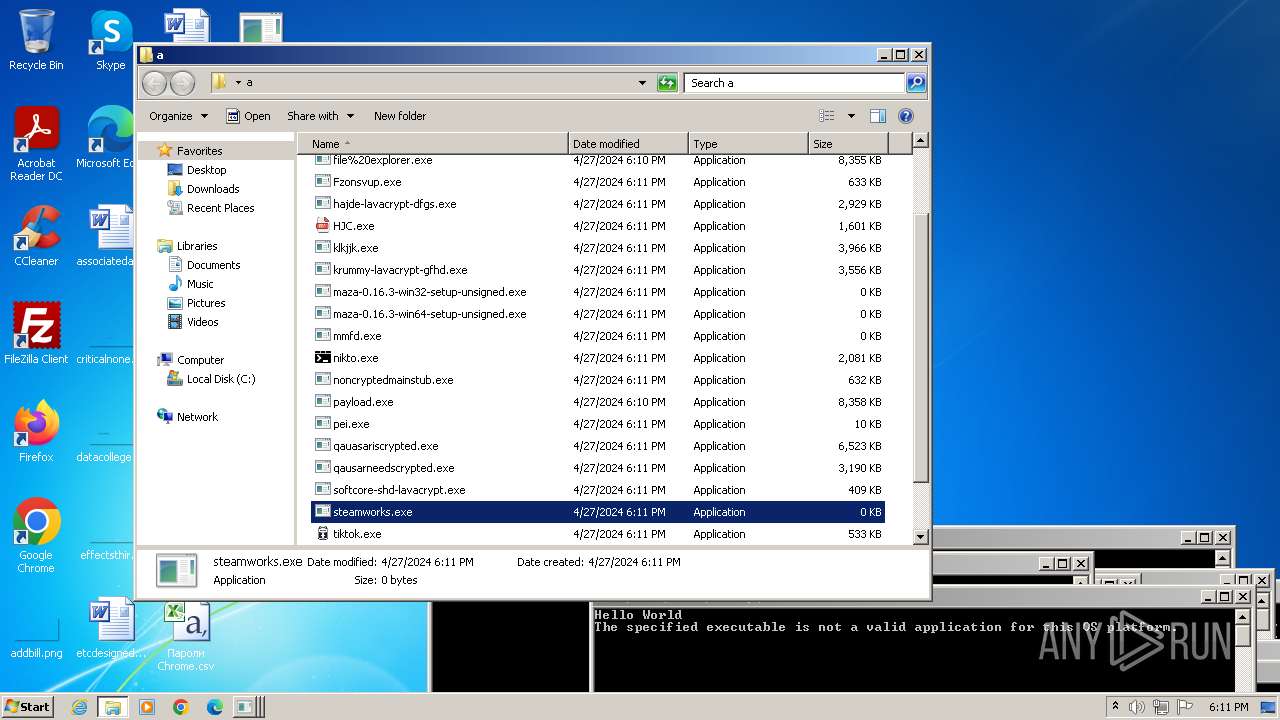Open Desktop in the navigation pane

click(206, 170)
